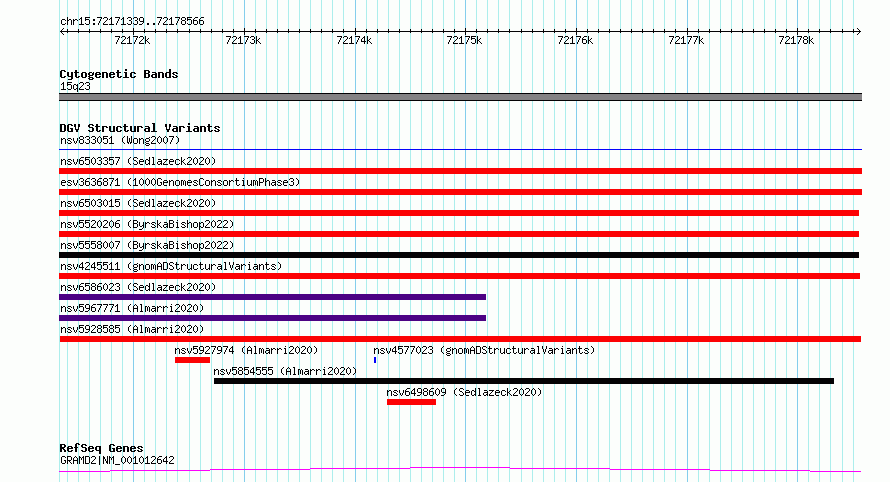Select the nsv6503357 (Sedlazeck2020) red bar
Viewport: 890px width, 482px height.
460,171
